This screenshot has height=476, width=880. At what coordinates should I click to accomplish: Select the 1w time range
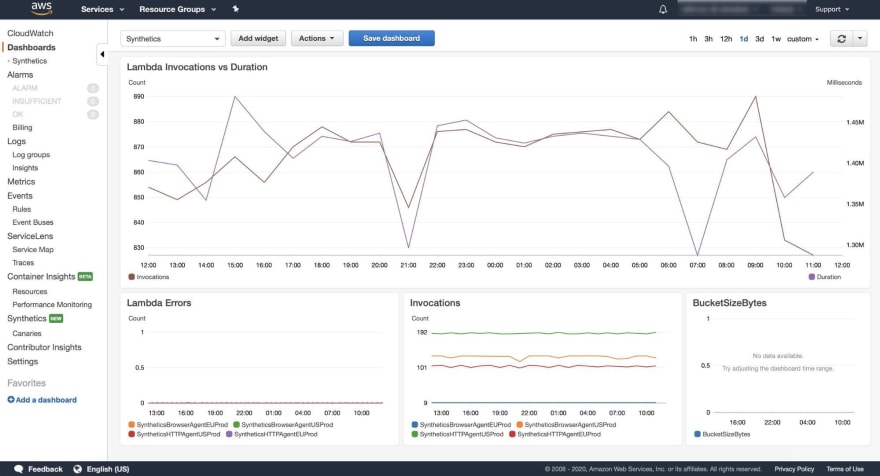pos(776,39)
